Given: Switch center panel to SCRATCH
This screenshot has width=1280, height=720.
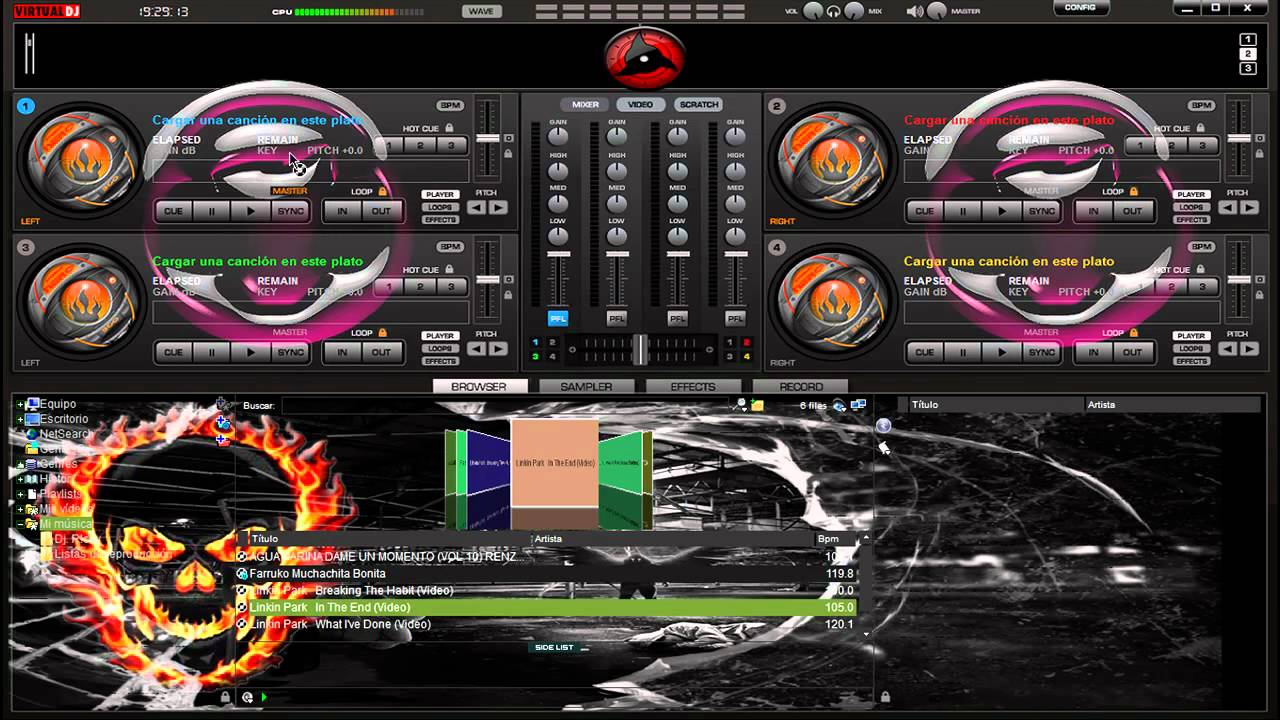Looking at the screenshot, I should click(x=698, y=105).
